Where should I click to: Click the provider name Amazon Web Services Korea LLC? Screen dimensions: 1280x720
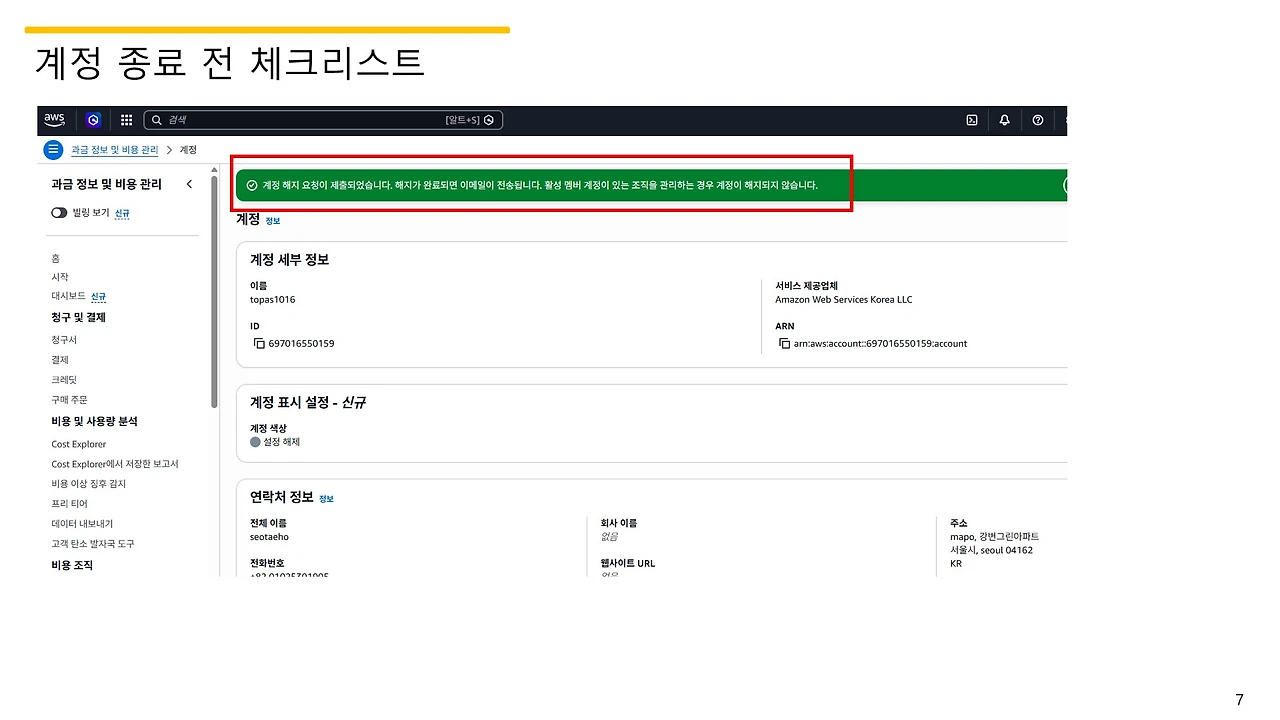(844, 299)
